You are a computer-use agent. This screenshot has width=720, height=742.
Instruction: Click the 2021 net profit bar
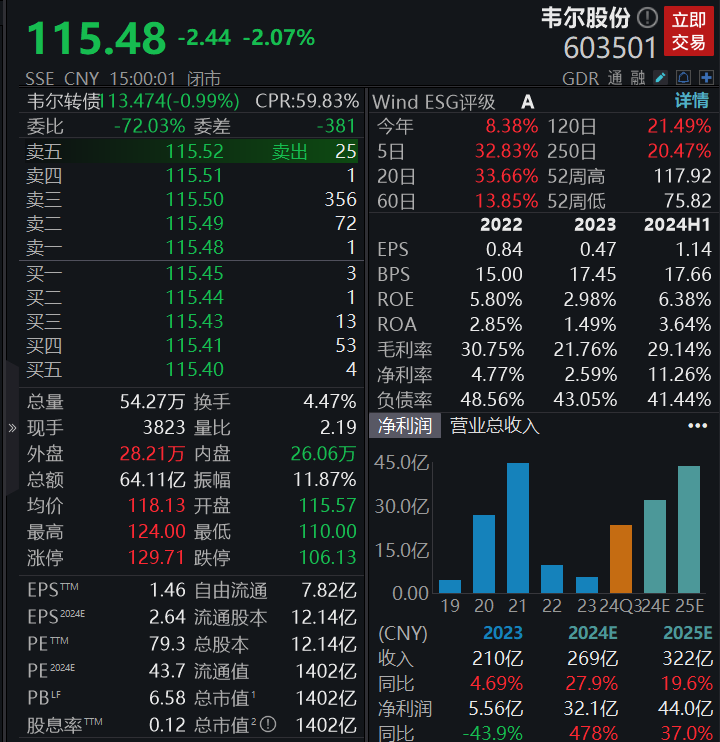518,528
